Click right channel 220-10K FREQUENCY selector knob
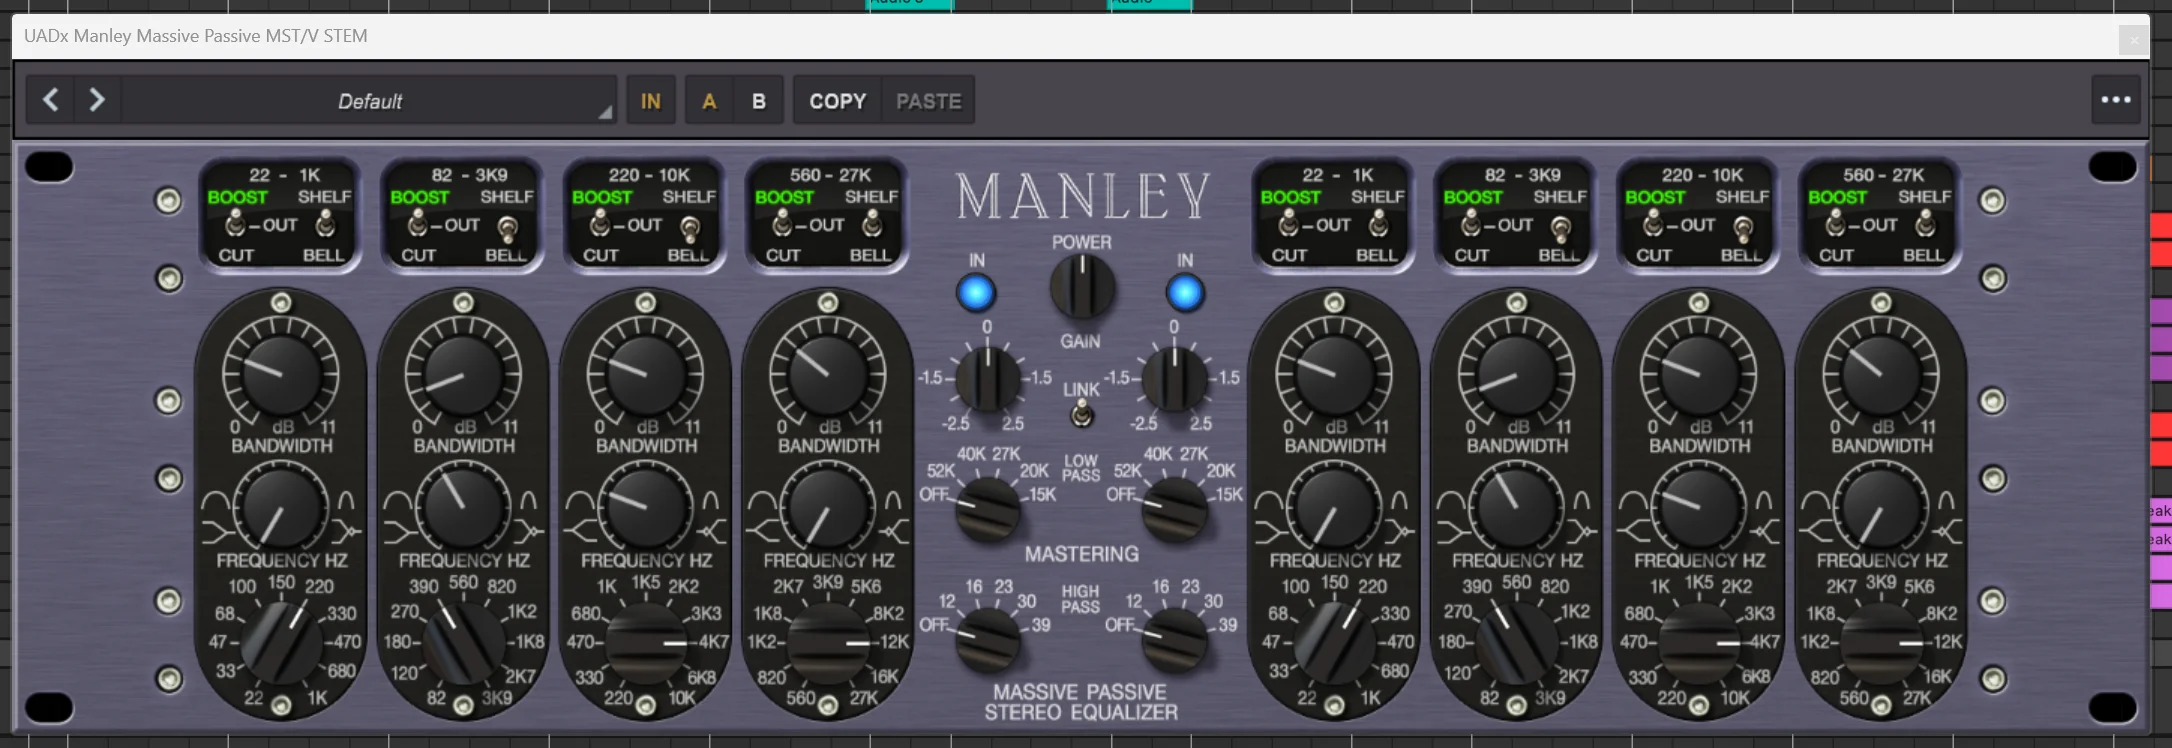 (x=1698, y=643)
